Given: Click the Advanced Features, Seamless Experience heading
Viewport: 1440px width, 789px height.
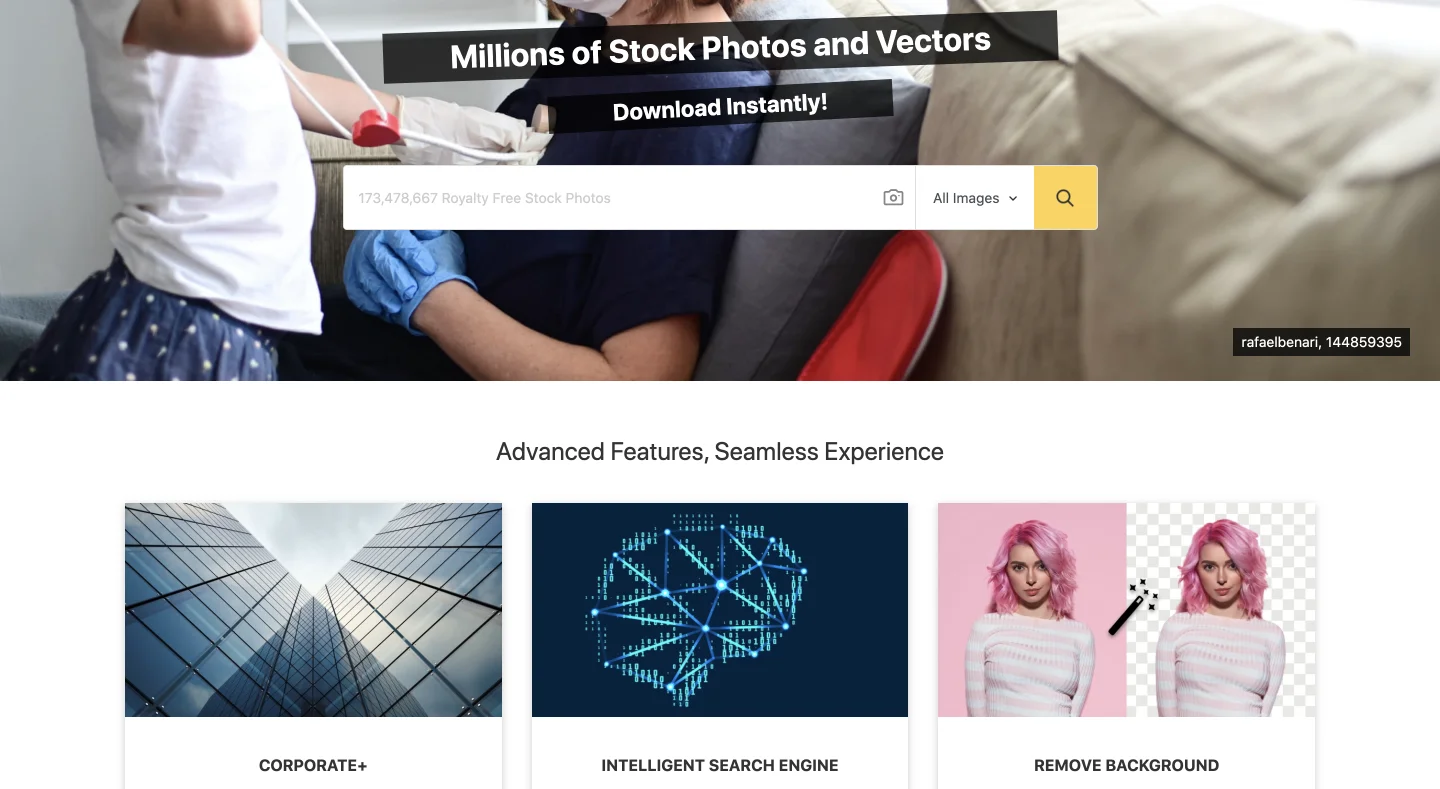Looking at the screenshot, I should coord(720,452).
